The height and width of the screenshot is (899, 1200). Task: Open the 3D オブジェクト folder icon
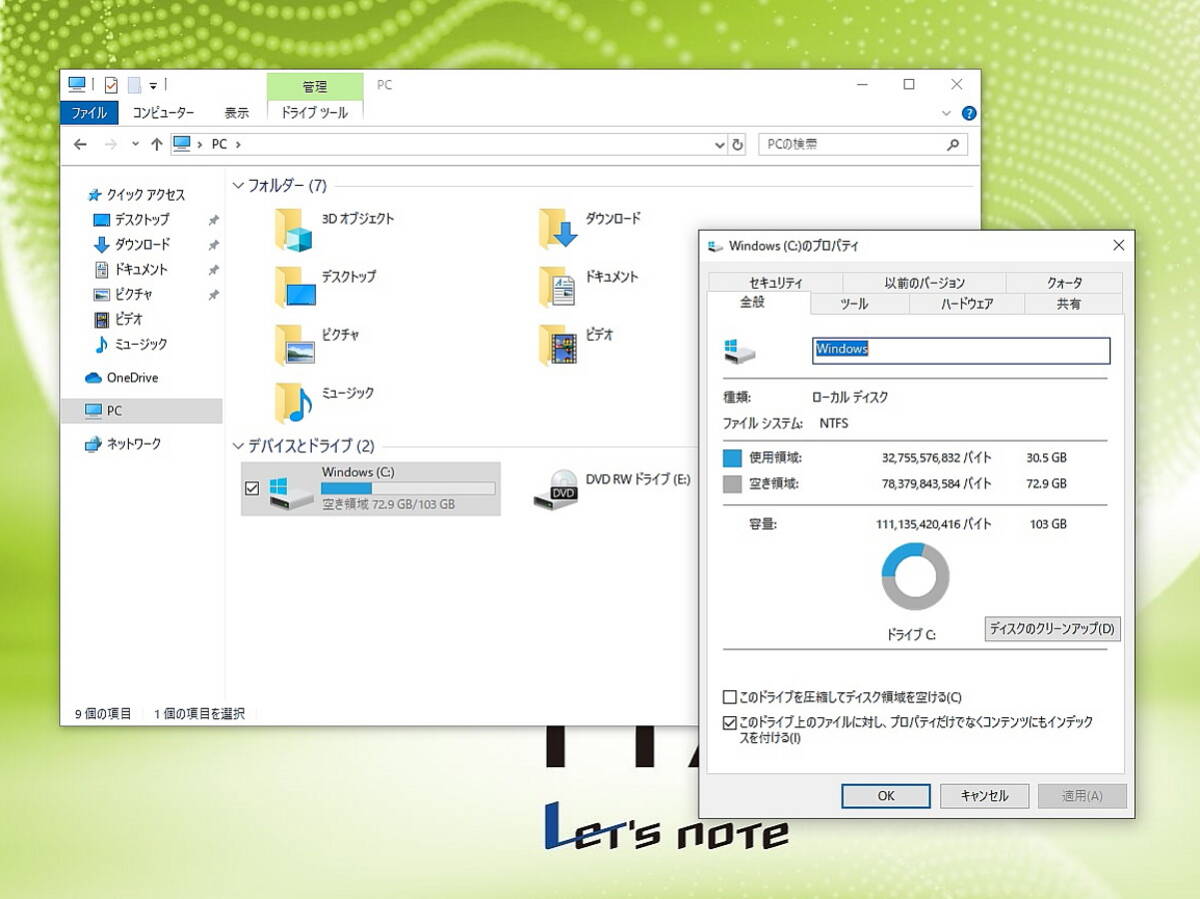click(295, 230)
